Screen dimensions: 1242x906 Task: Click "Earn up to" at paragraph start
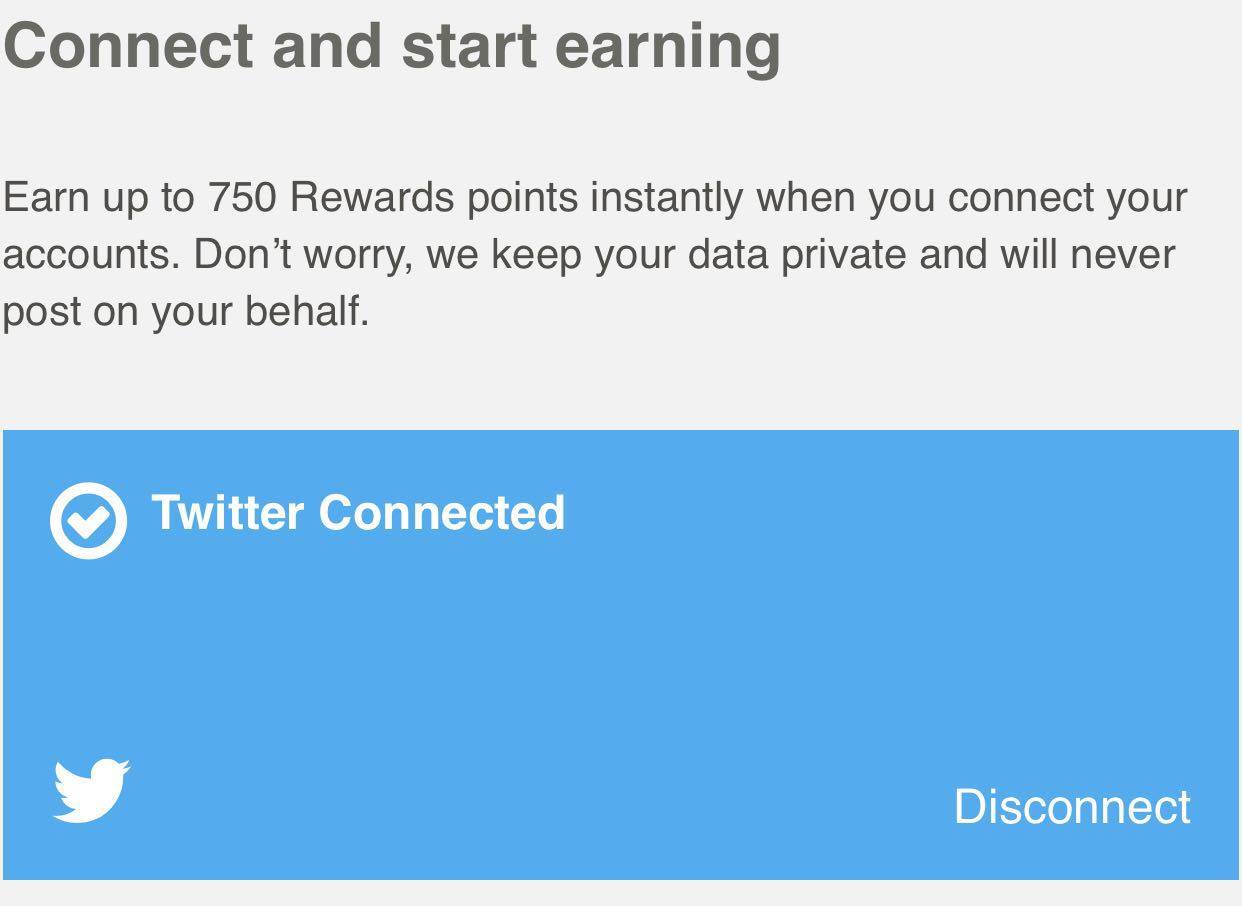(99, 198)
